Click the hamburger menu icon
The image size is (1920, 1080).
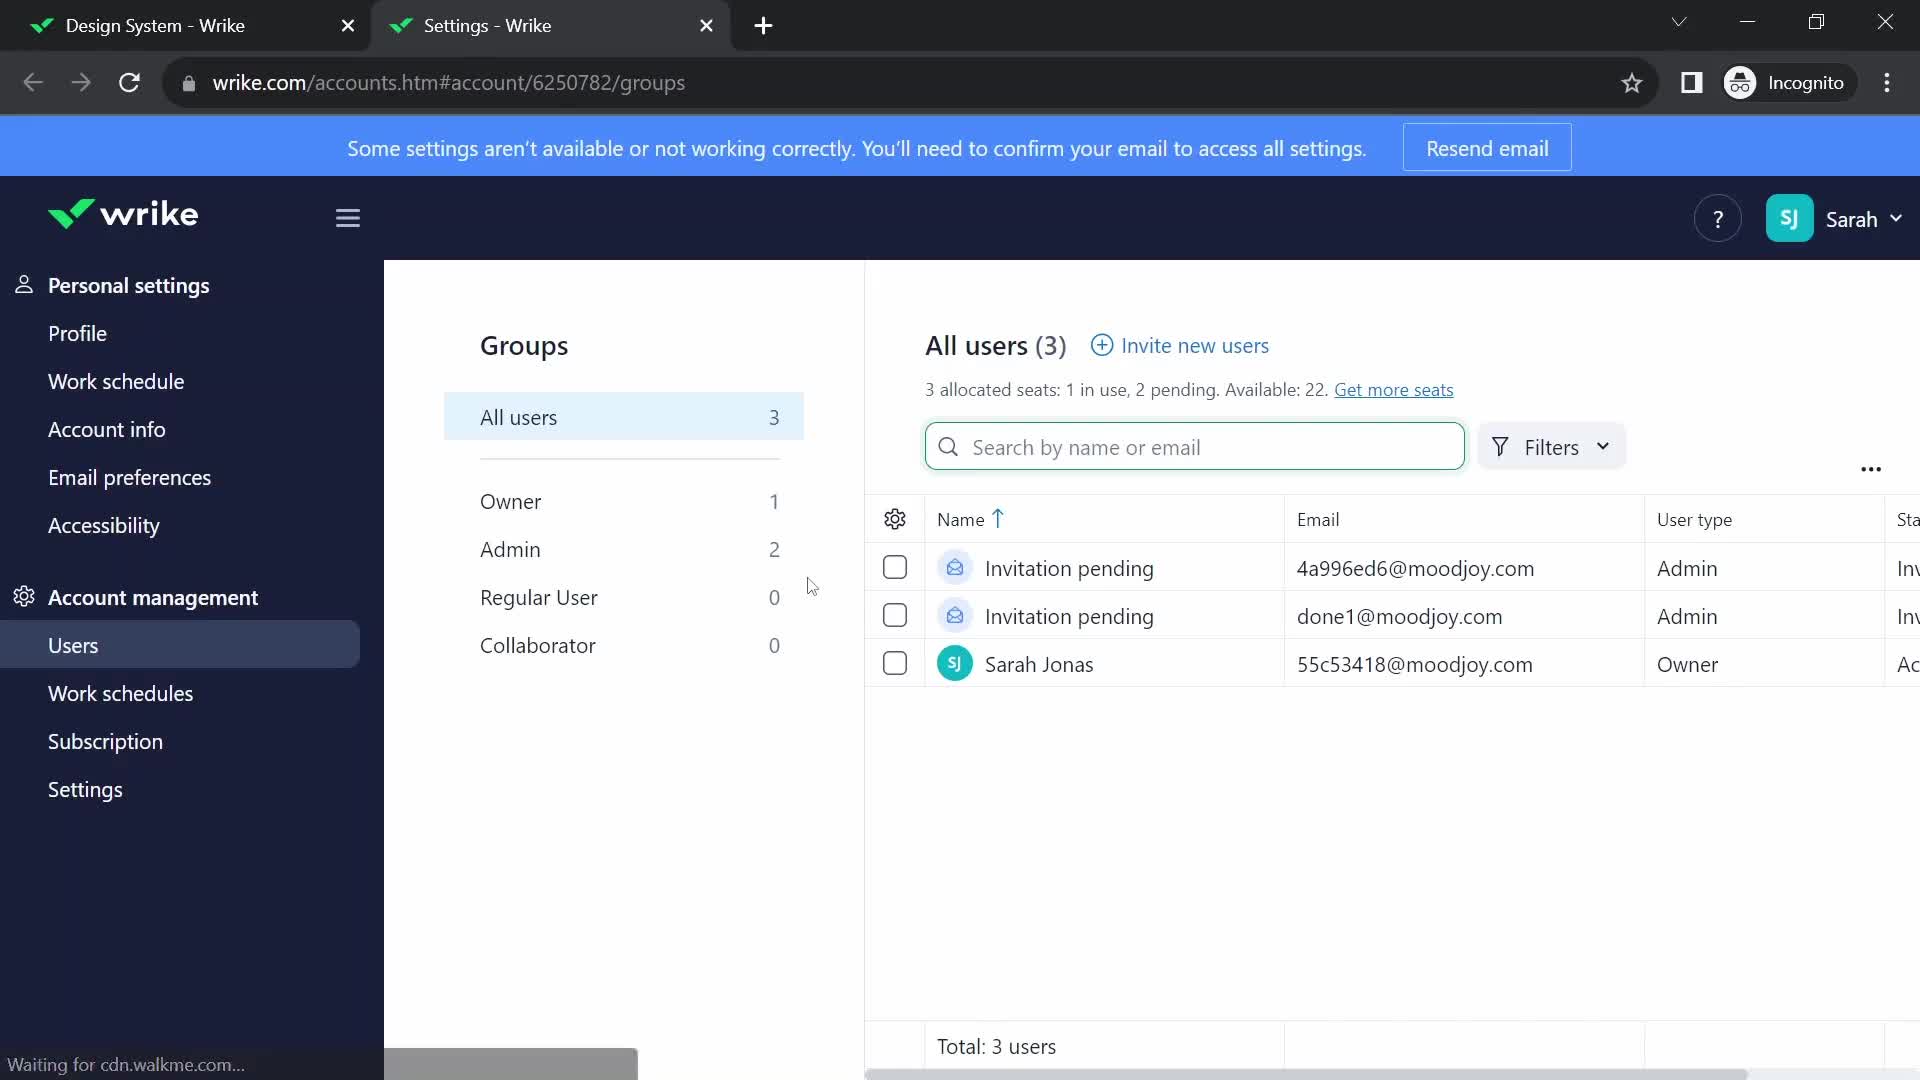[x=347, y=216]
